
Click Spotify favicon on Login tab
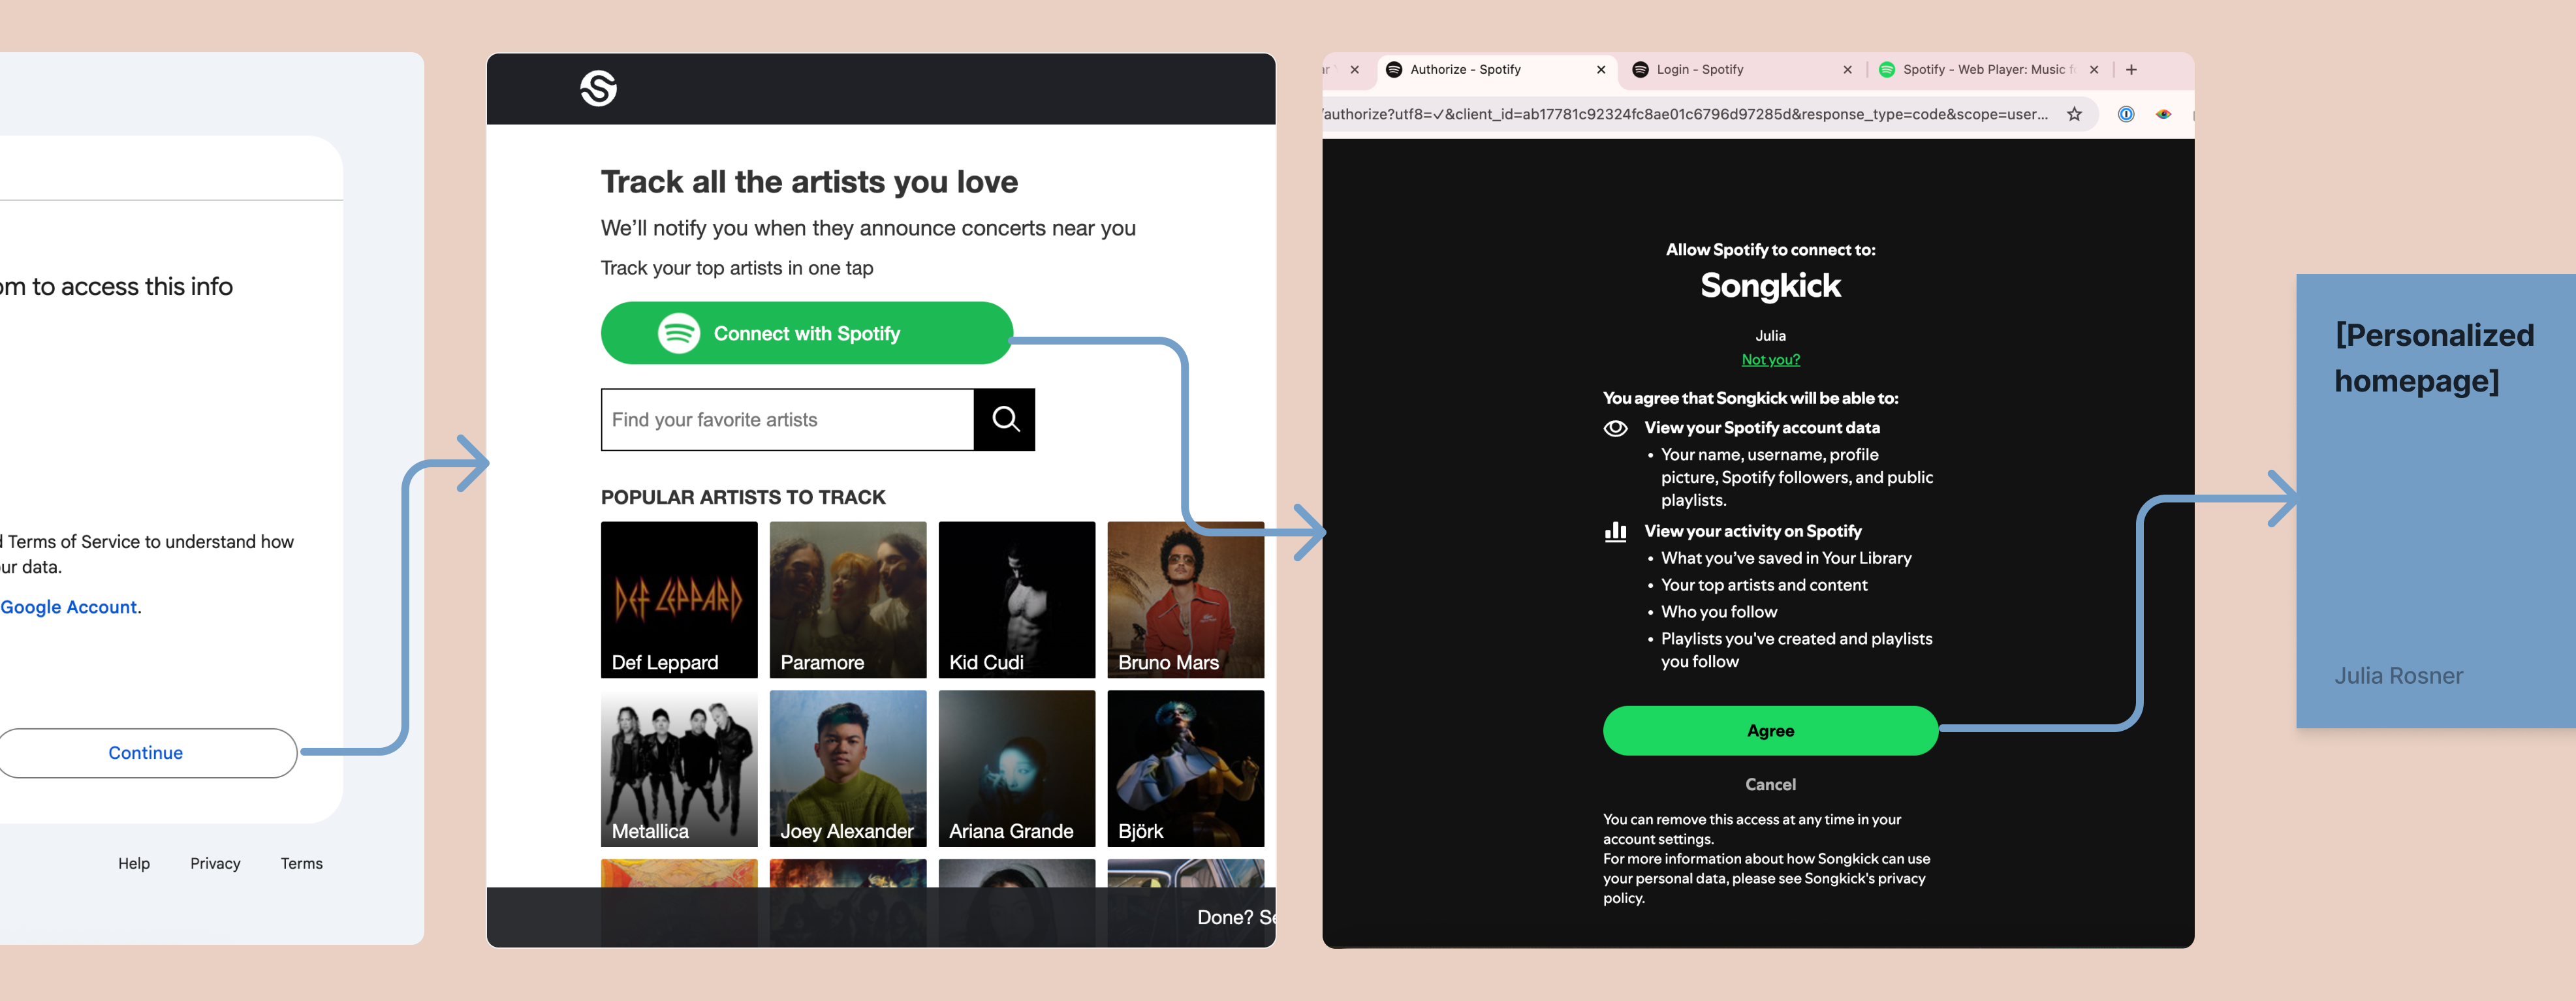pyautogui.click(x=1640, y=70)
